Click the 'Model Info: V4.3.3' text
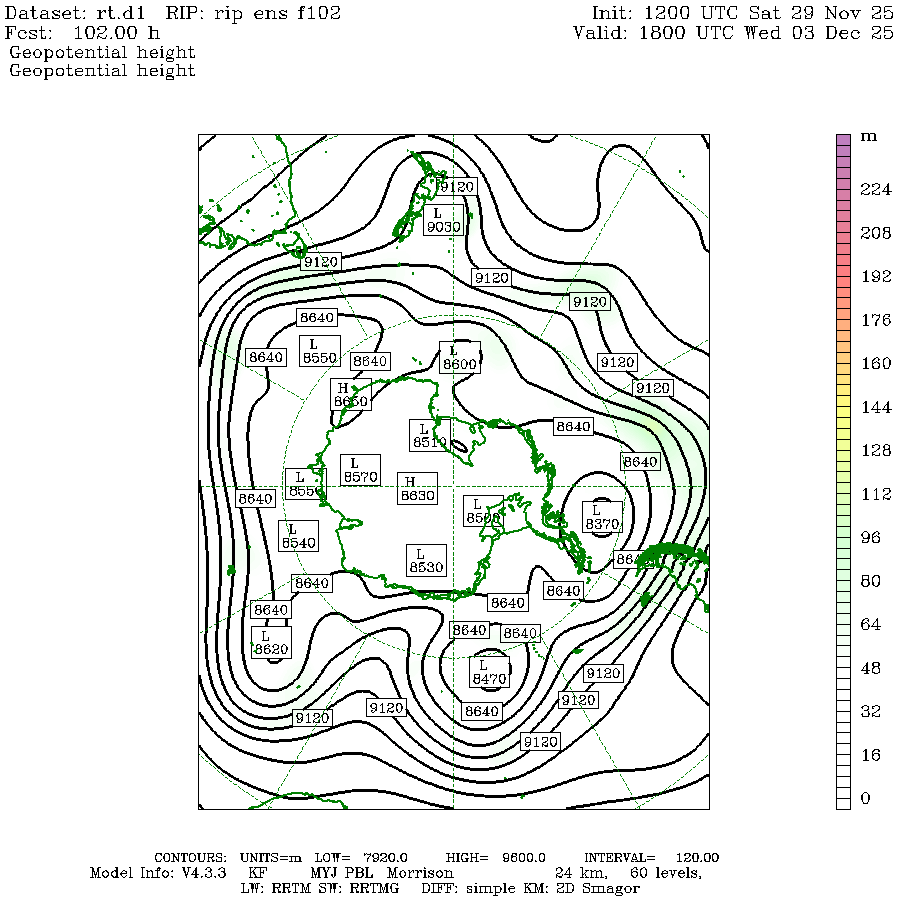The width and height of the screenshot is (900, 900). (x=157, y=873)
